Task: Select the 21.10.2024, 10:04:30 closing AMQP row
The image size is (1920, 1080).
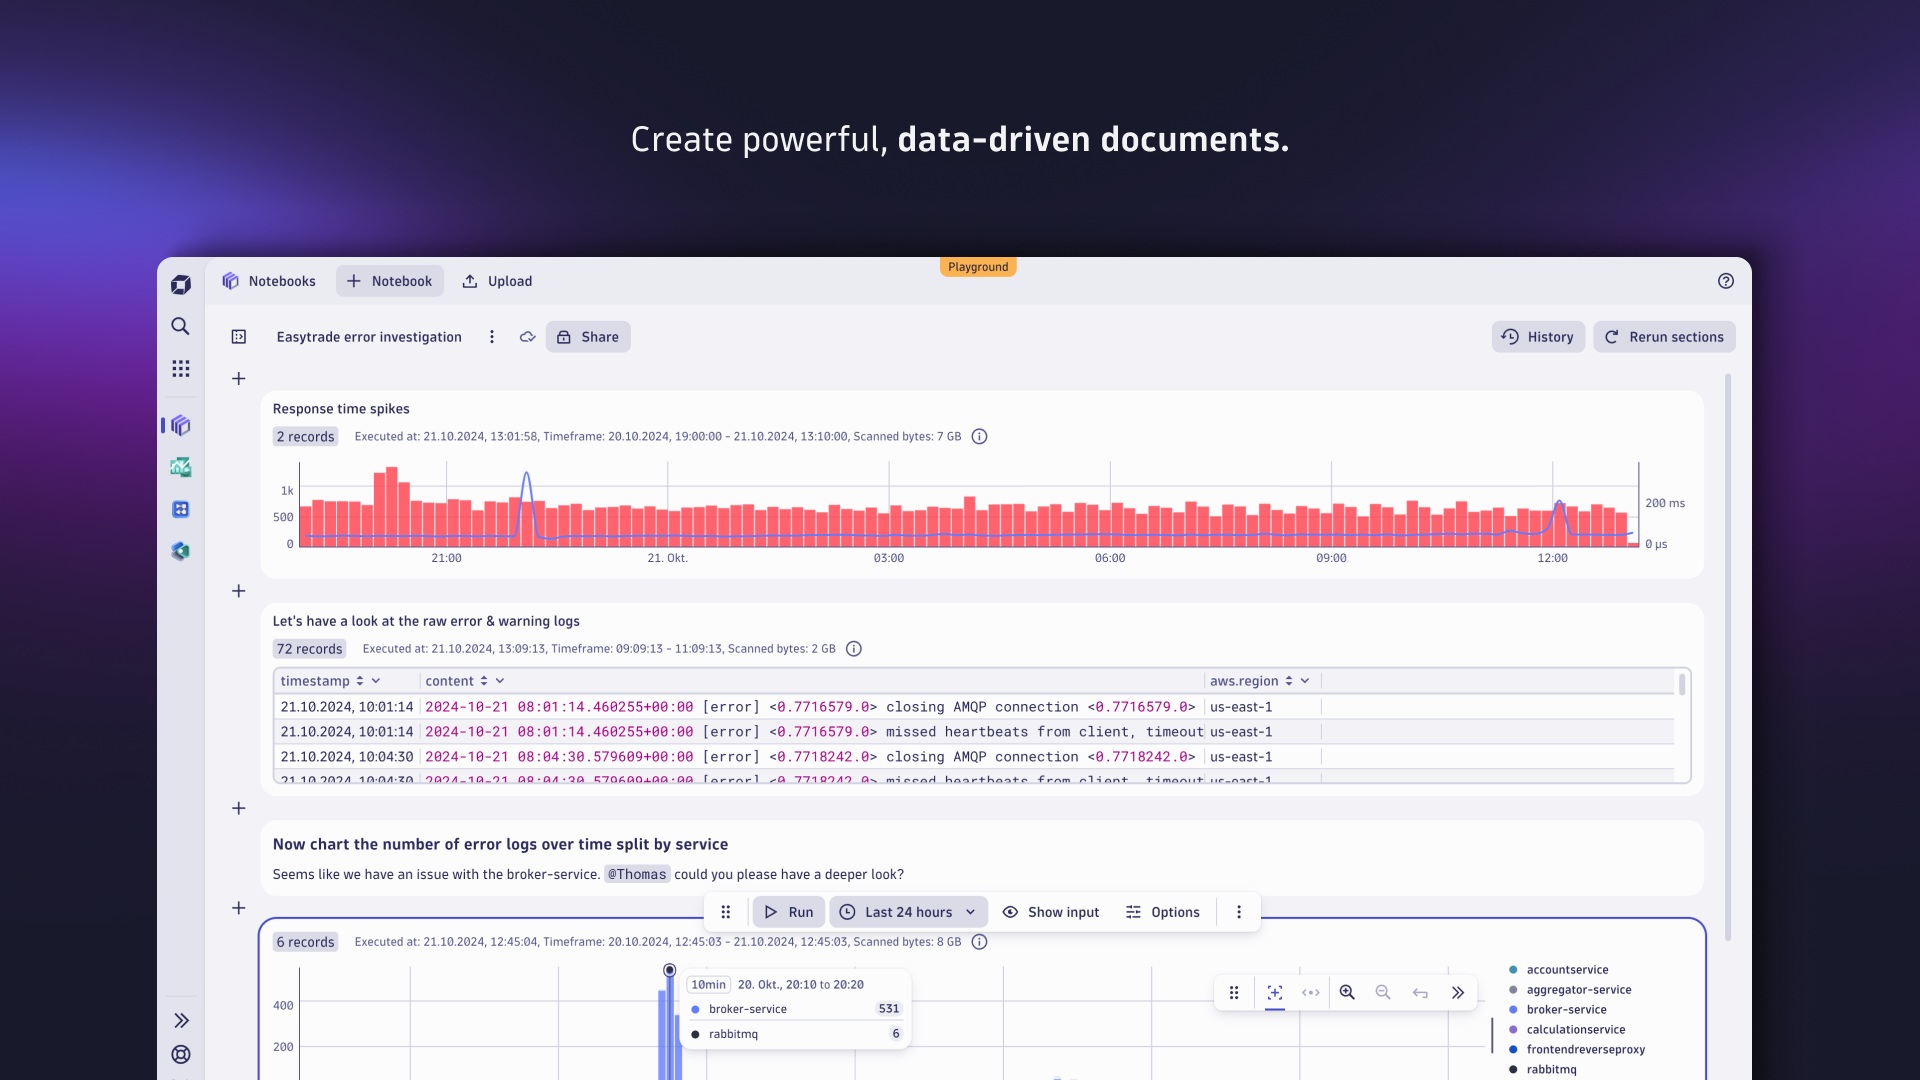Action: click(x=975, y=757)
